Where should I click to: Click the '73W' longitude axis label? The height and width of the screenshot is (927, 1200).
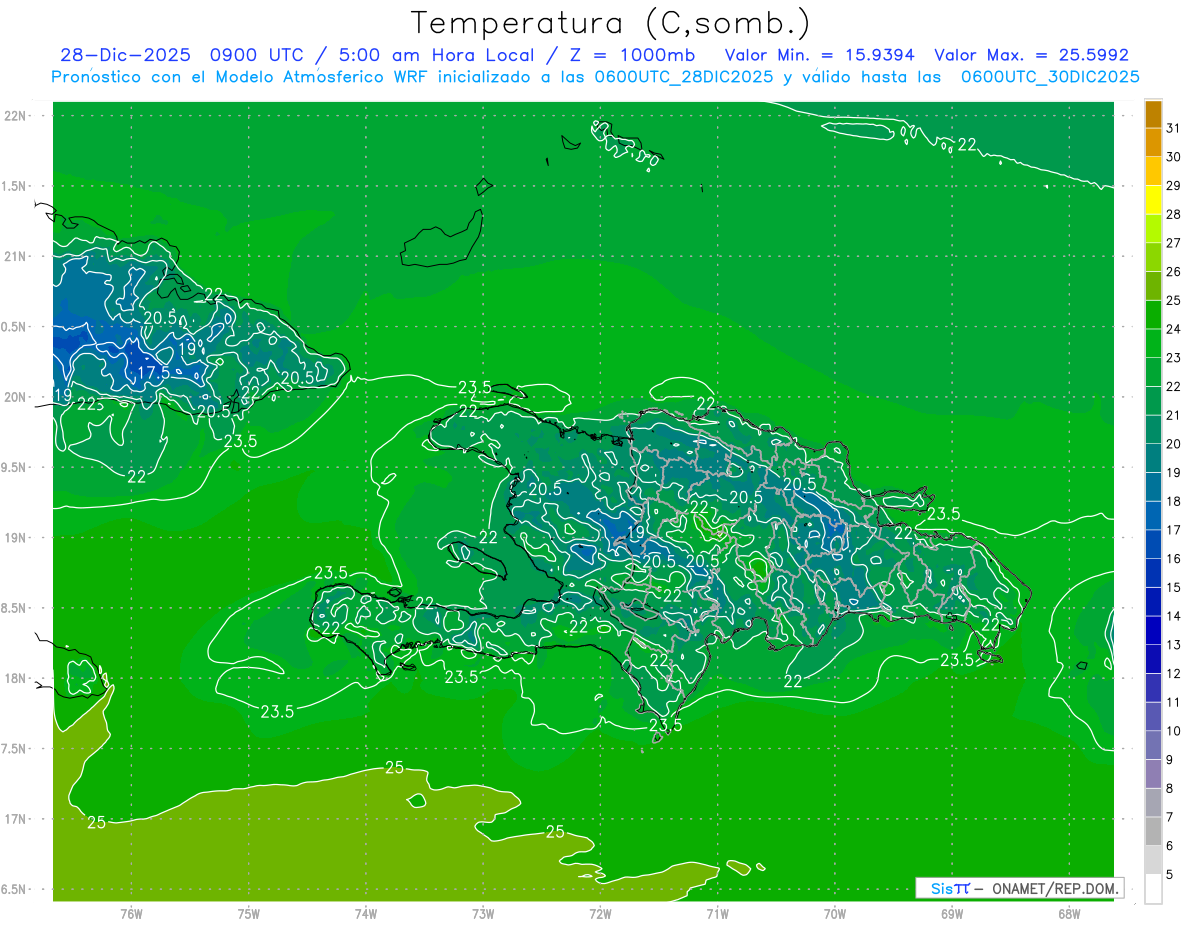click(x=483, y=913)
